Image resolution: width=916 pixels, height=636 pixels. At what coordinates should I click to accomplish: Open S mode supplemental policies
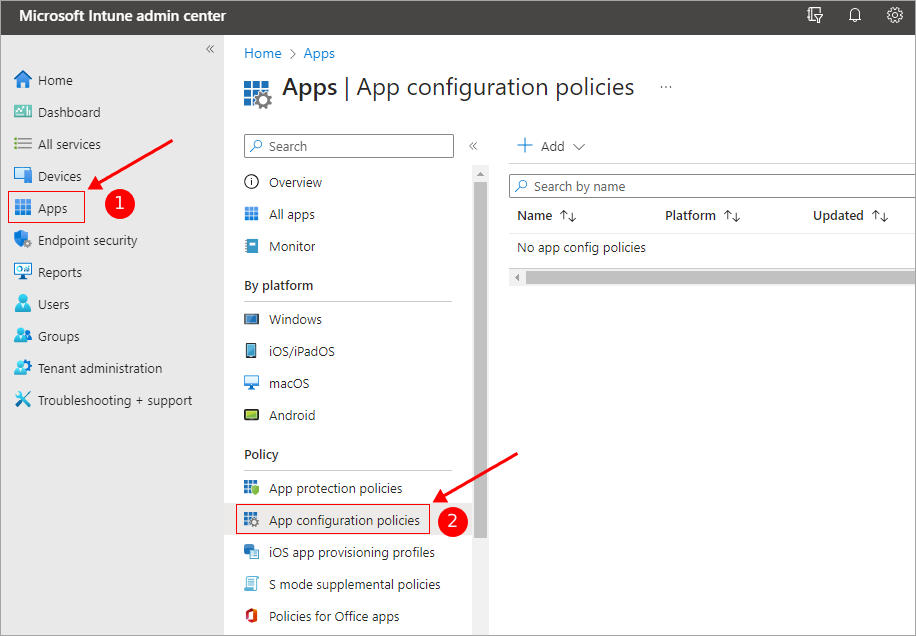tap(355, 584)
